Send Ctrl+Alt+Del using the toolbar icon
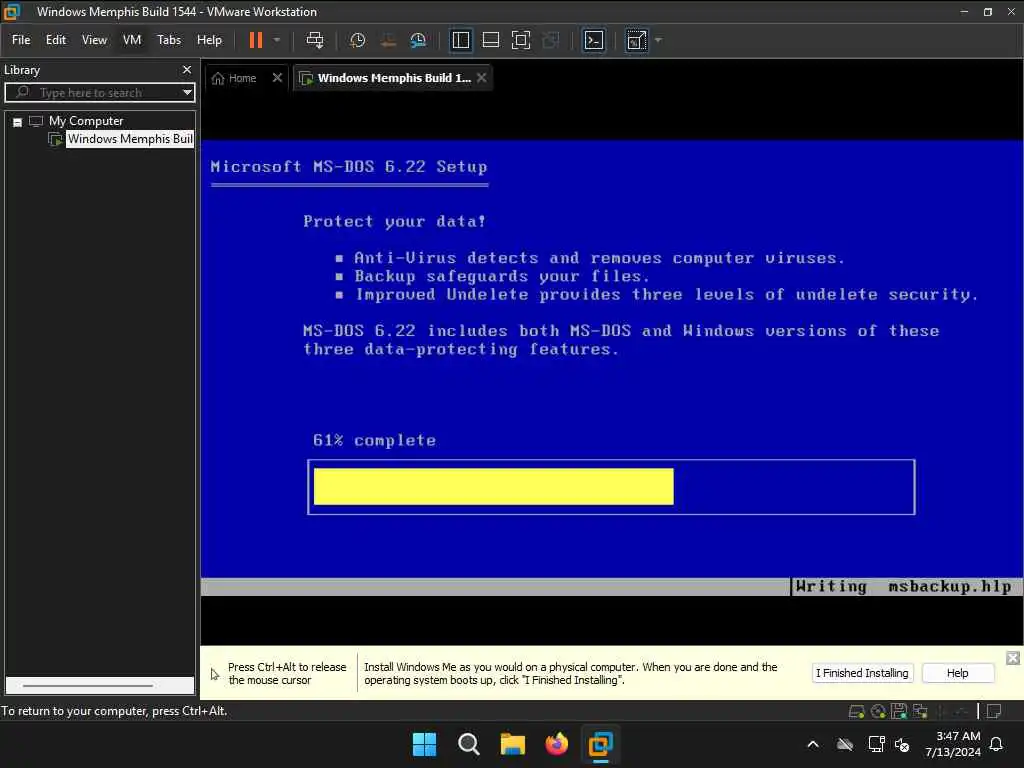1024x768 pixels. 315,40
